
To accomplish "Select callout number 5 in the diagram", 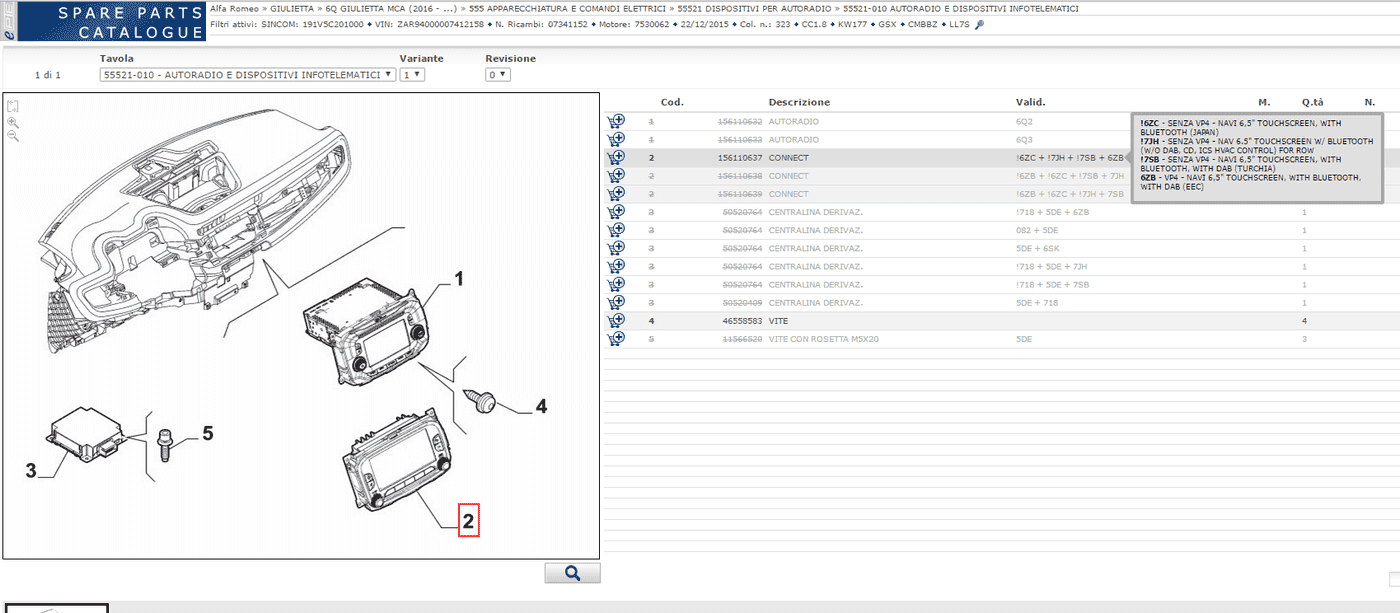I will (x=208, y=433).
